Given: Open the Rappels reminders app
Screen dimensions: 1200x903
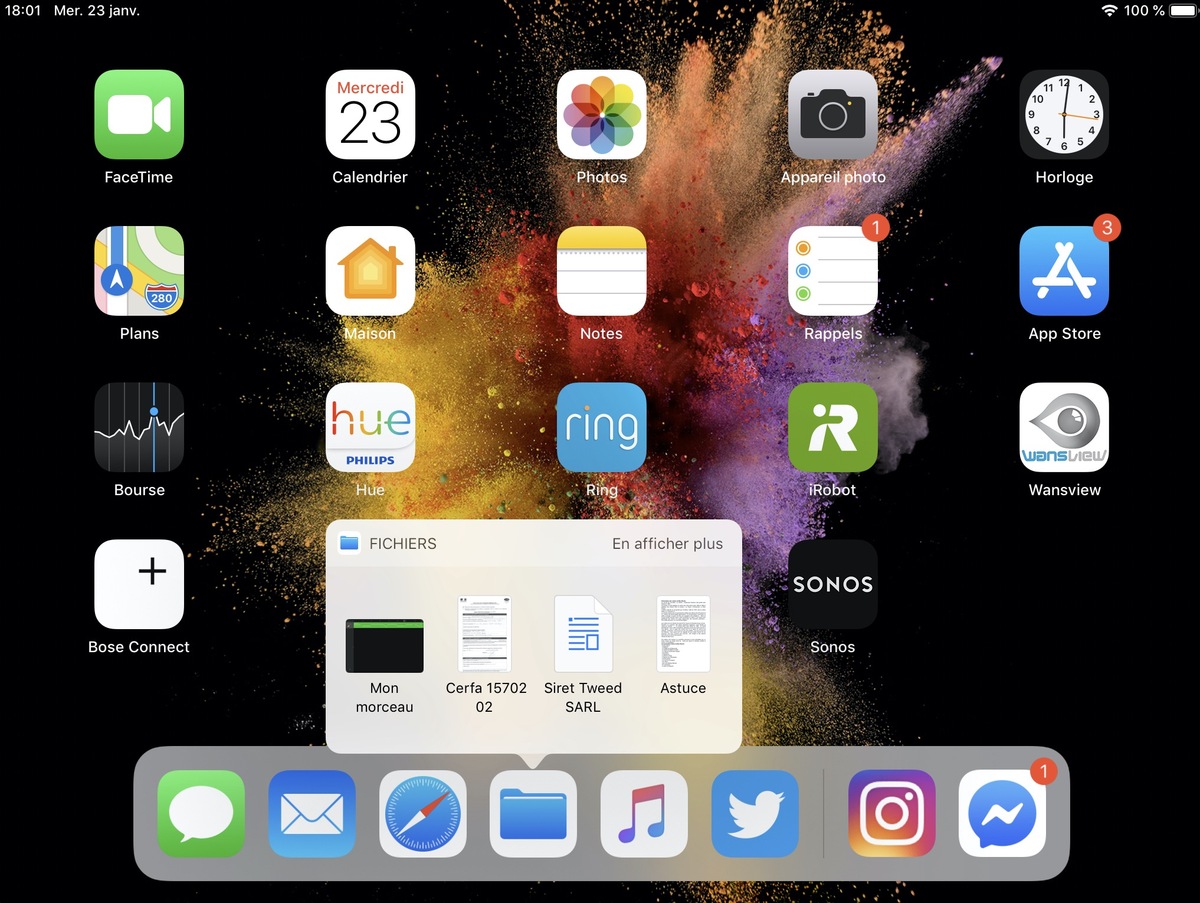Looking at the screenshot, I should pos(833,271).
